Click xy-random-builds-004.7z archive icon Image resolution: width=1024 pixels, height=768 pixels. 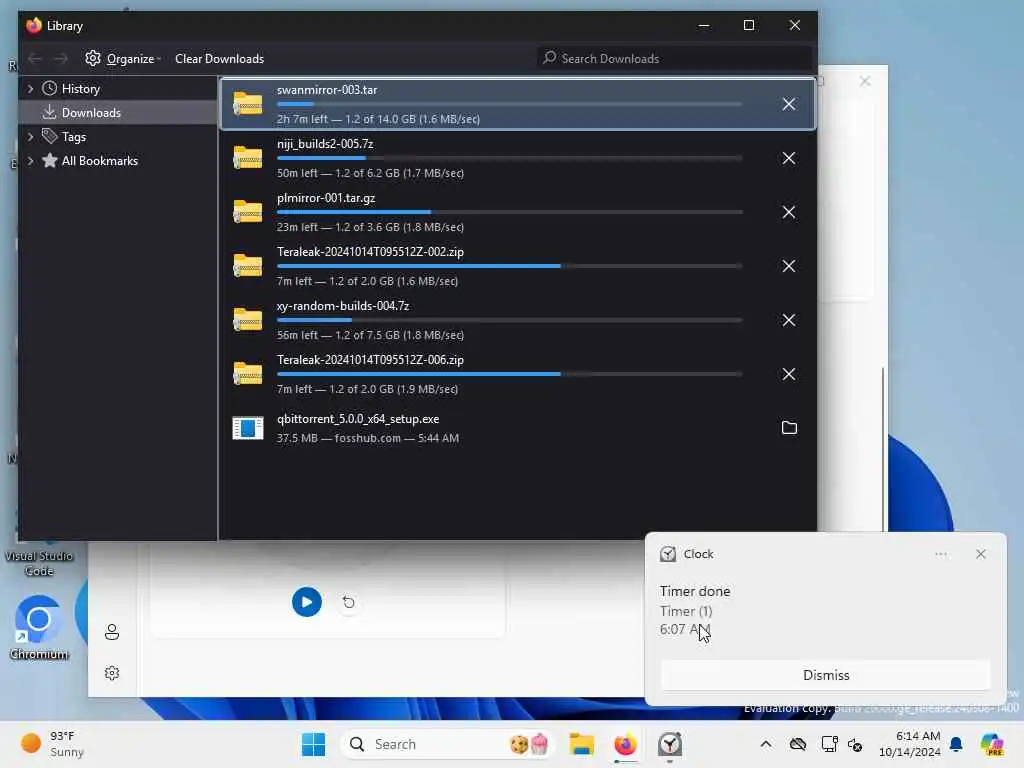248,320
